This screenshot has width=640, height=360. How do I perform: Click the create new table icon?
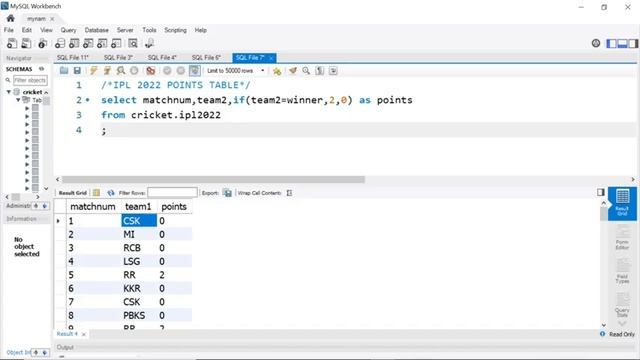point(74,43)
